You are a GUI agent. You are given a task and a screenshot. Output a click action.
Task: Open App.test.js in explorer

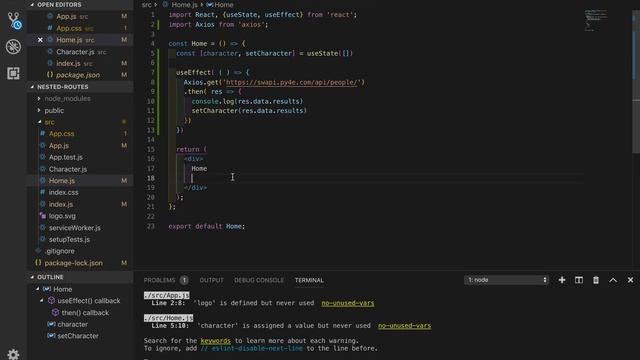click(80, 157)
